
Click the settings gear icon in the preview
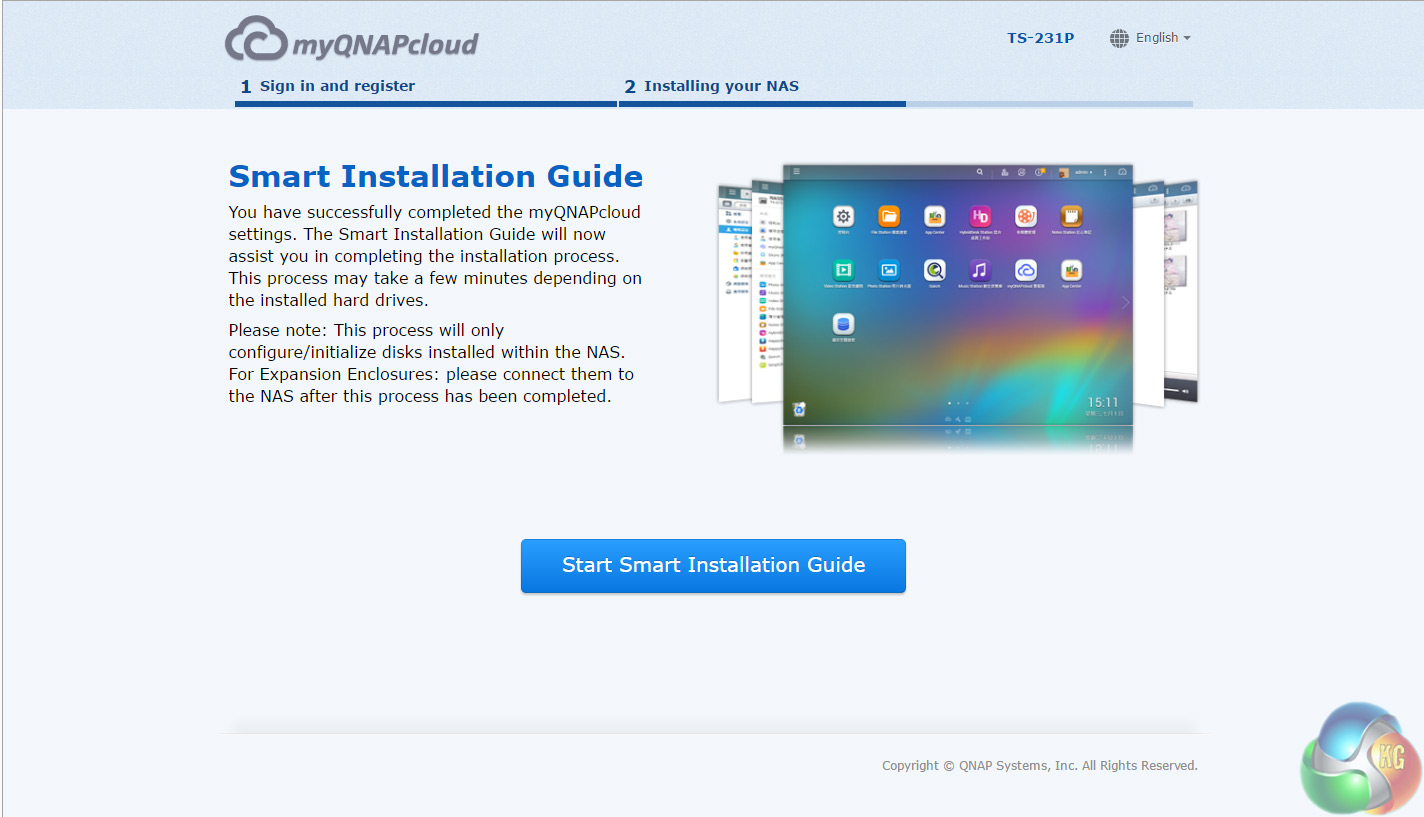pyautogui.click(x=843, y=216)
